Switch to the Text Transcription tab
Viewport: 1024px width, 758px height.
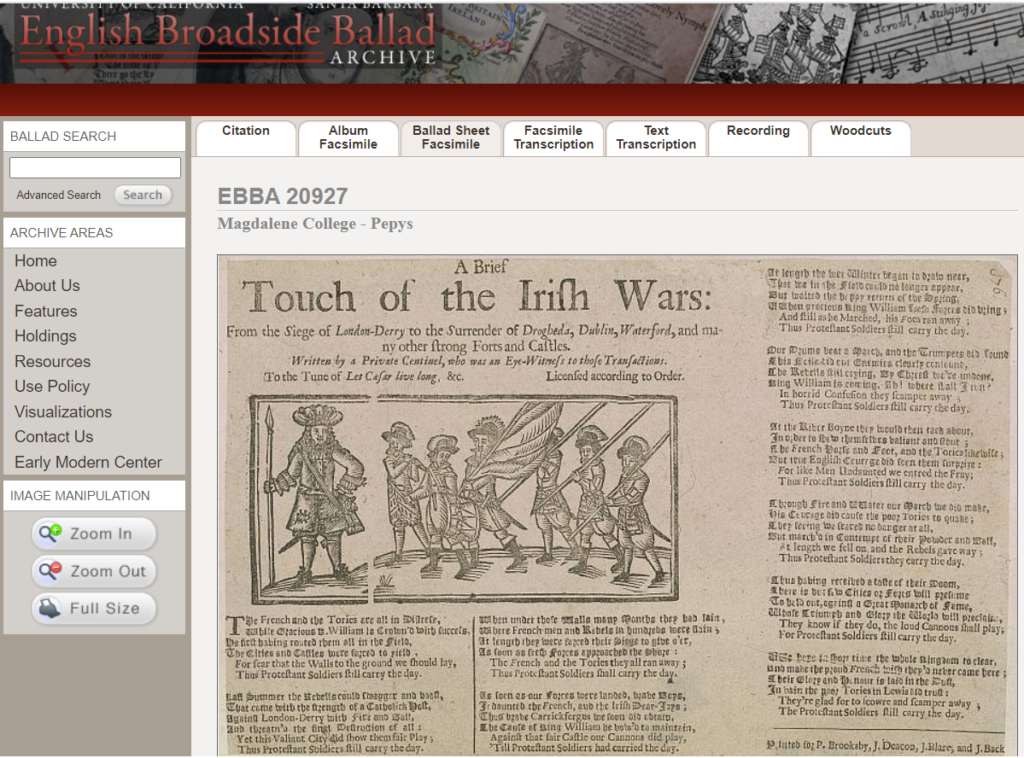pos(656,138)
